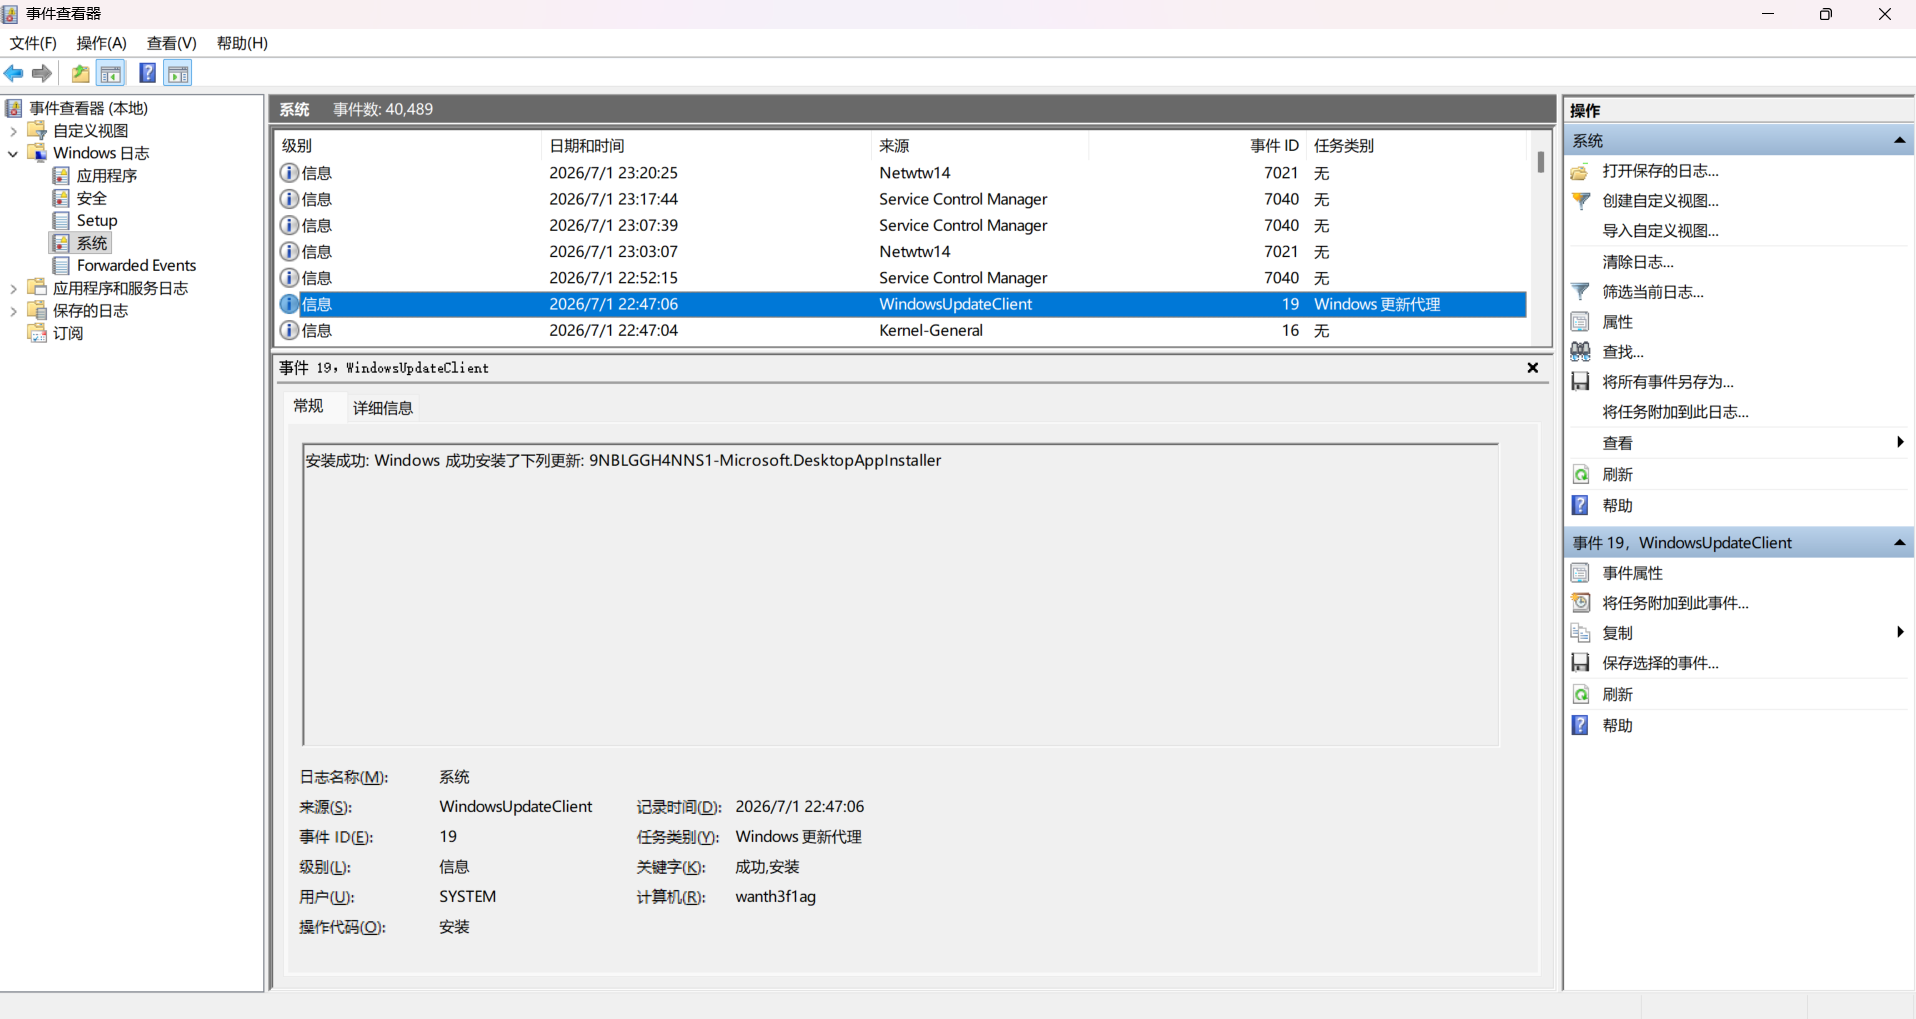The width and height of the screenshot is (1916, 1019).
Task: Expand the 查看 submenu arrow
Action: 1900,442
